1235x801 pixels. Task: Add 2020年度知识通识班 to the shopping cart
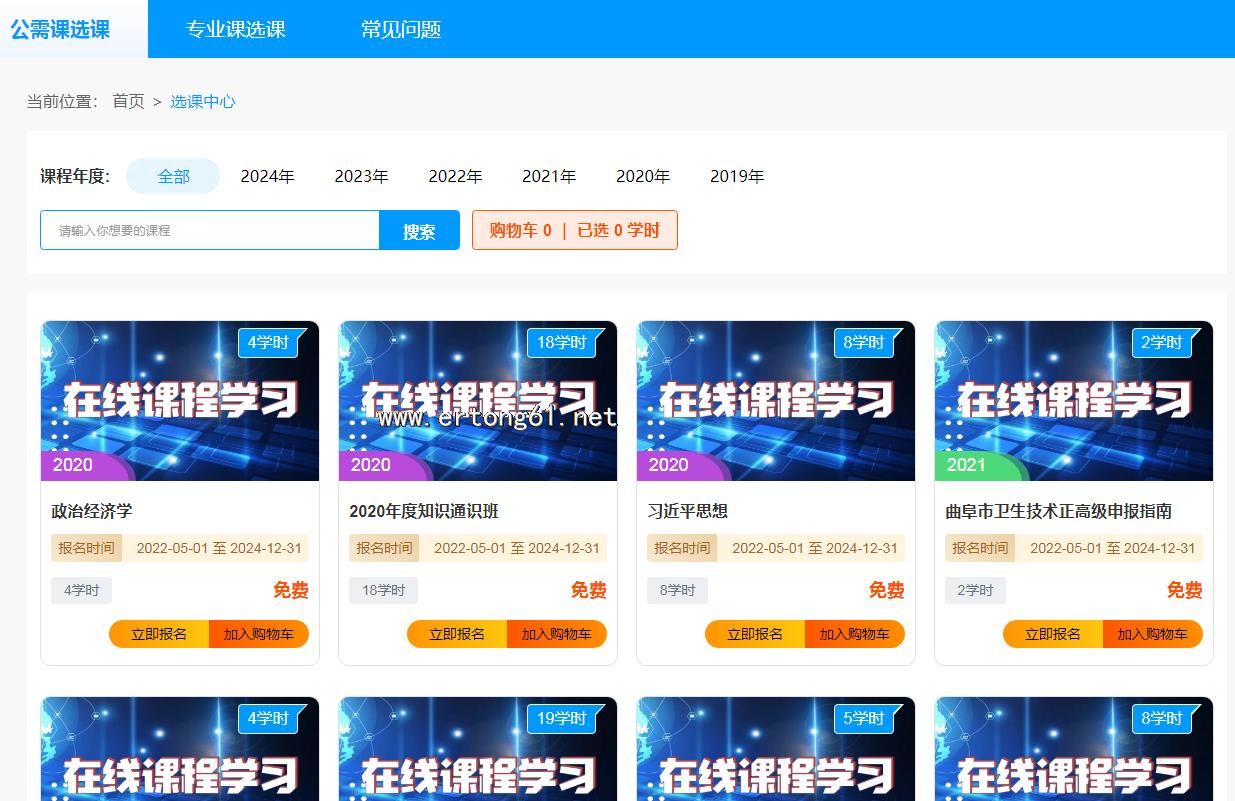click(x=556, y=634)
